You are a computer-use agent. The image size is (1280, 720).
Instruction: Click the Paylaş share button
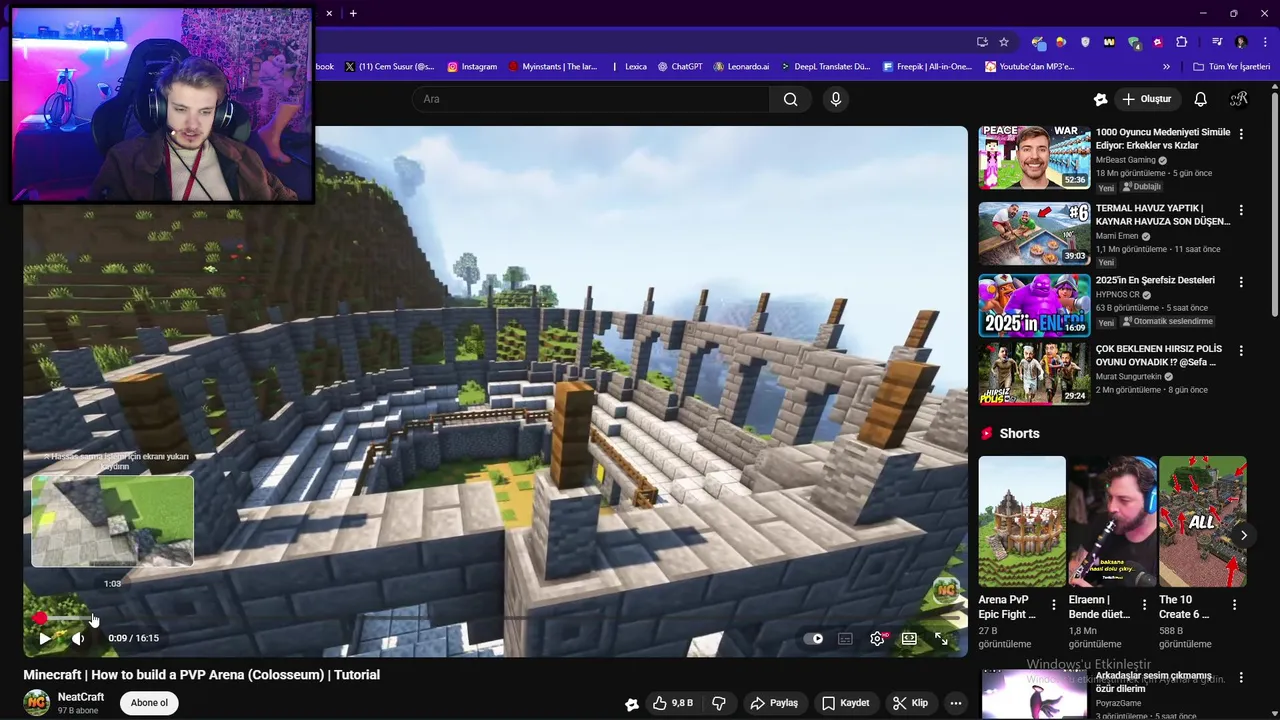[x=774, y=703]
